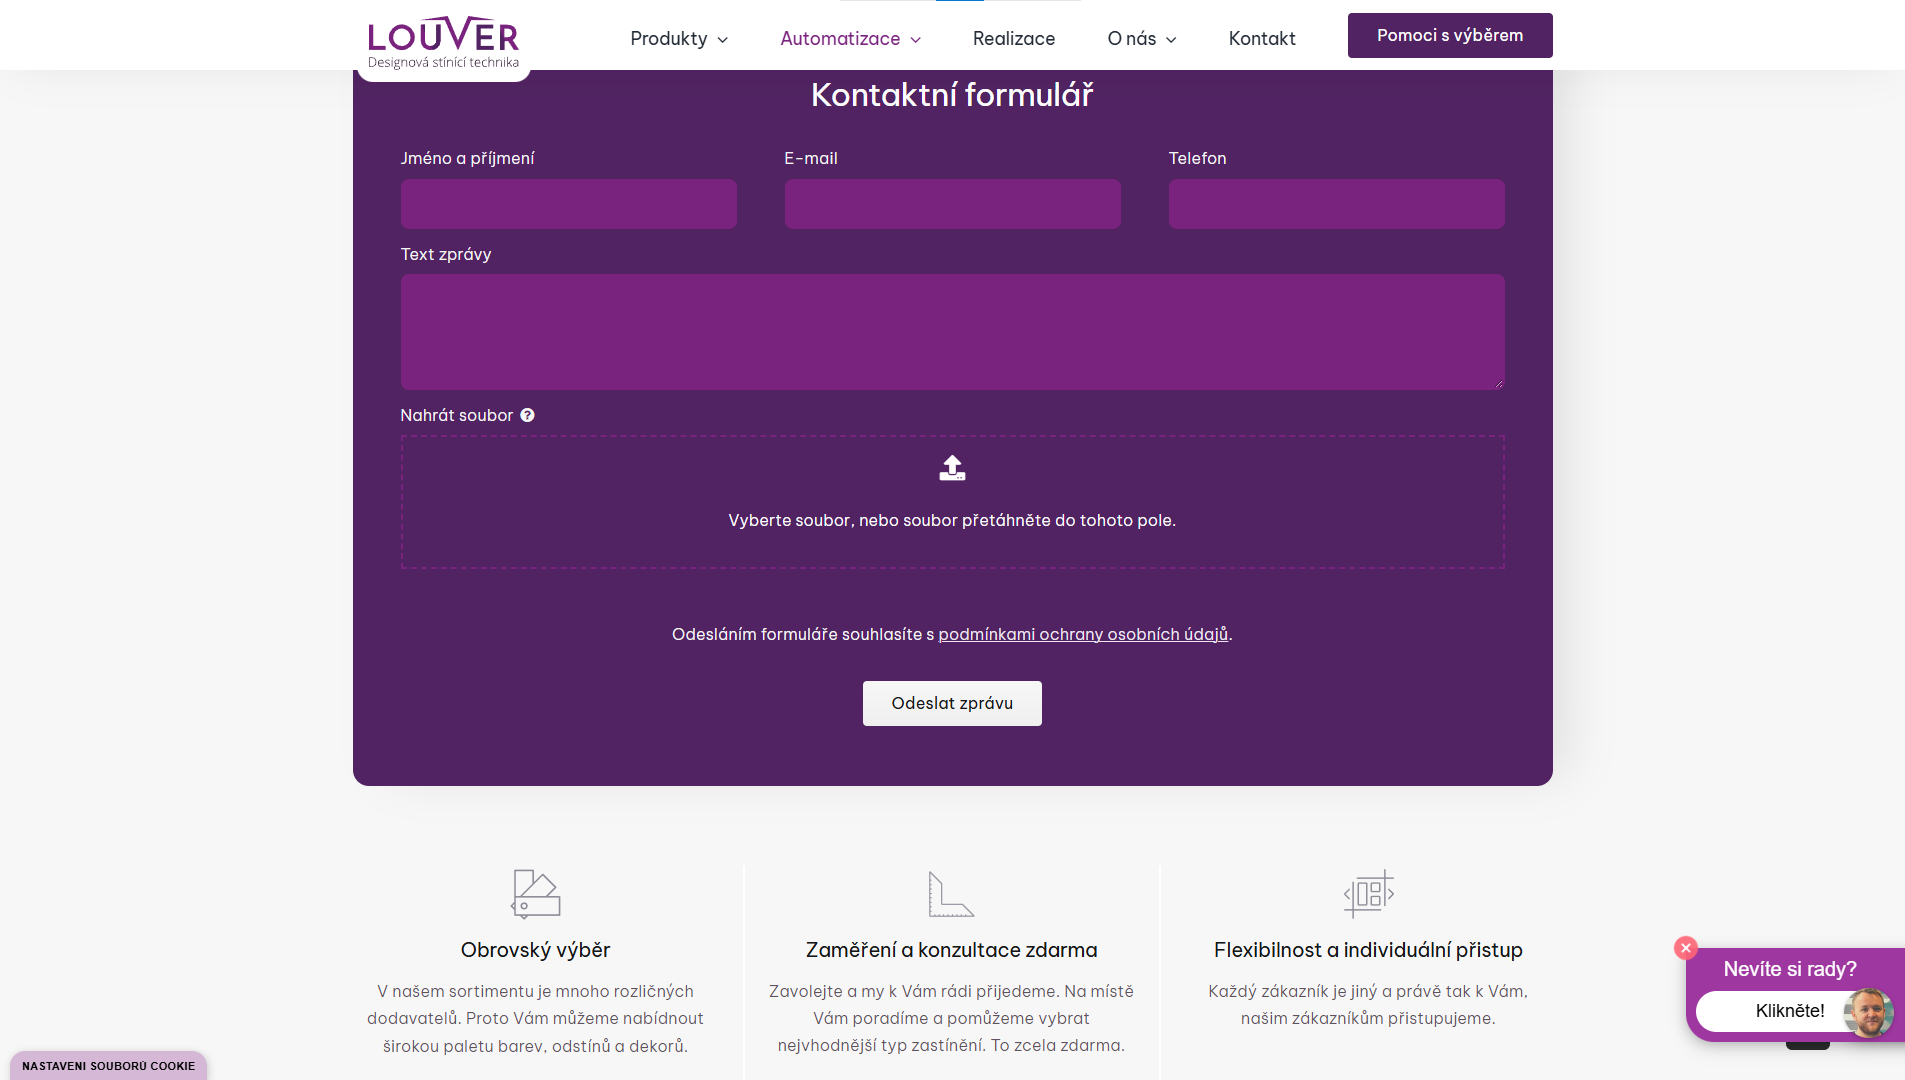Click the Louver logo

pyautogui.click(x=443, y=42)
